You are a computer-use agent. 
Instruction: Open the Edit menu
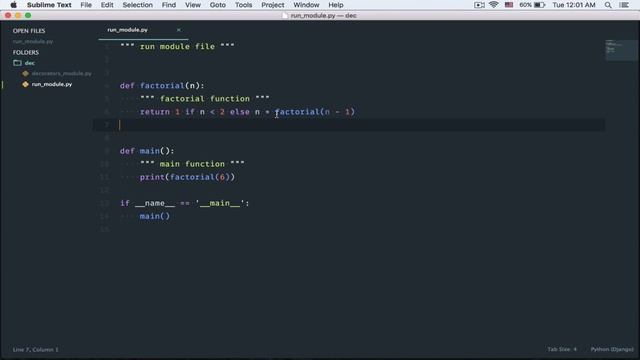(x=107, y=5)
